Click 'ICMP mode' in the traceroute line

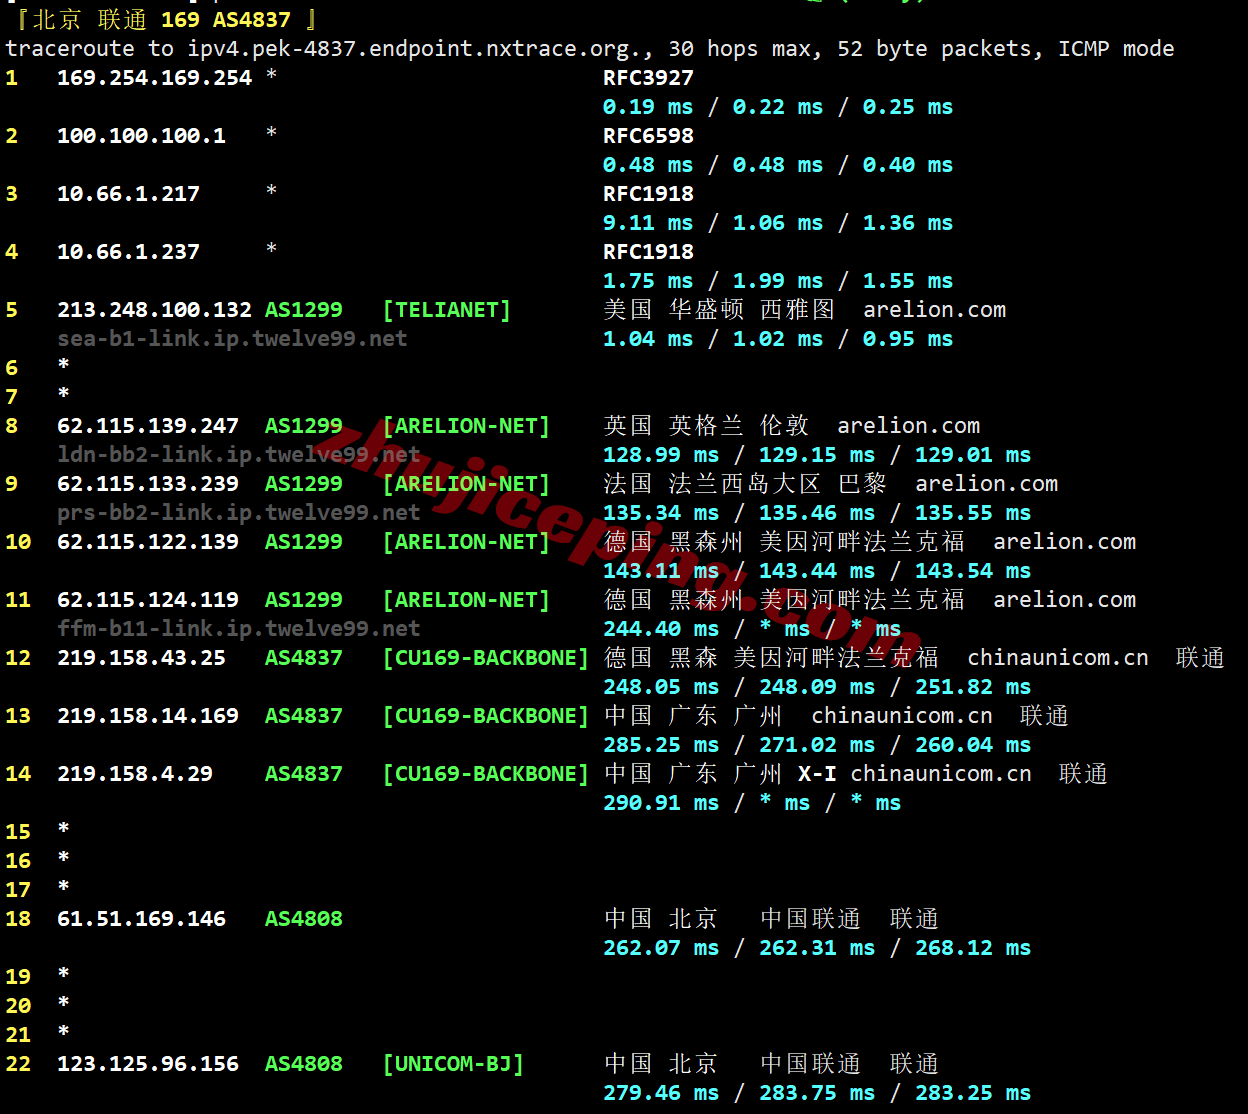pyautogui.click(x=1116, y=49)
